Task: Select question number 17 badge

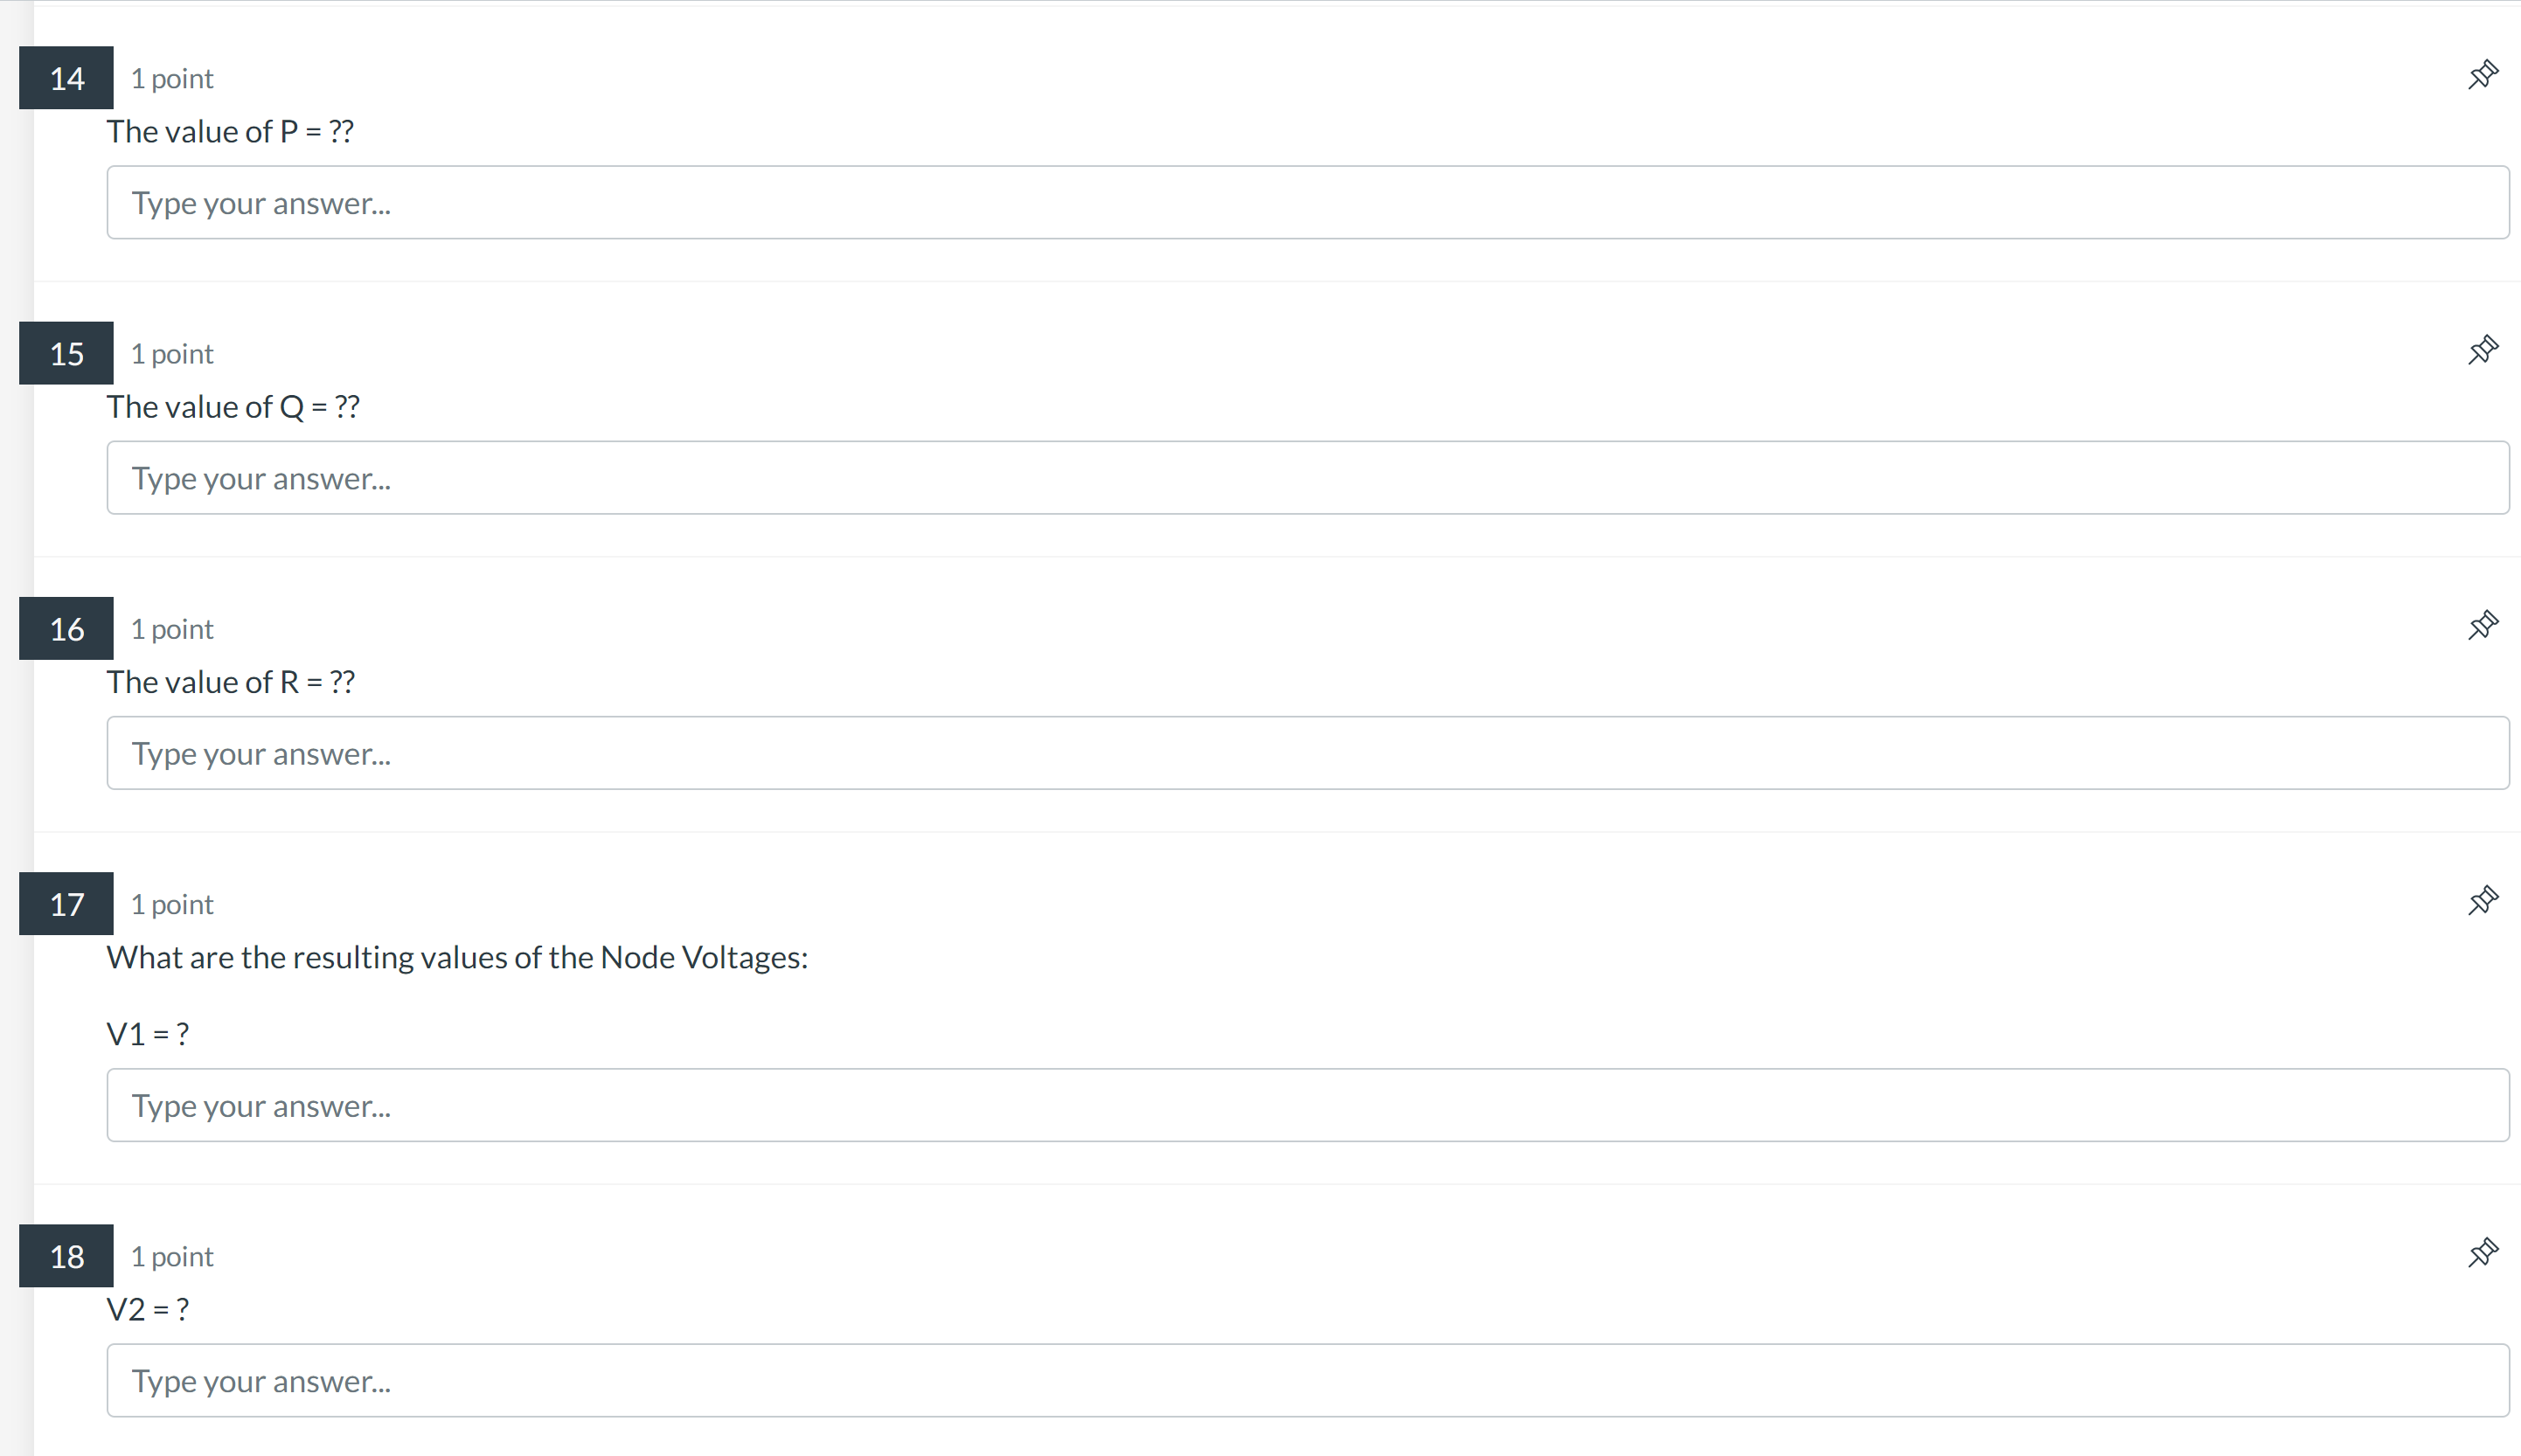Action: pyautogui.click(x=66, y=904)
